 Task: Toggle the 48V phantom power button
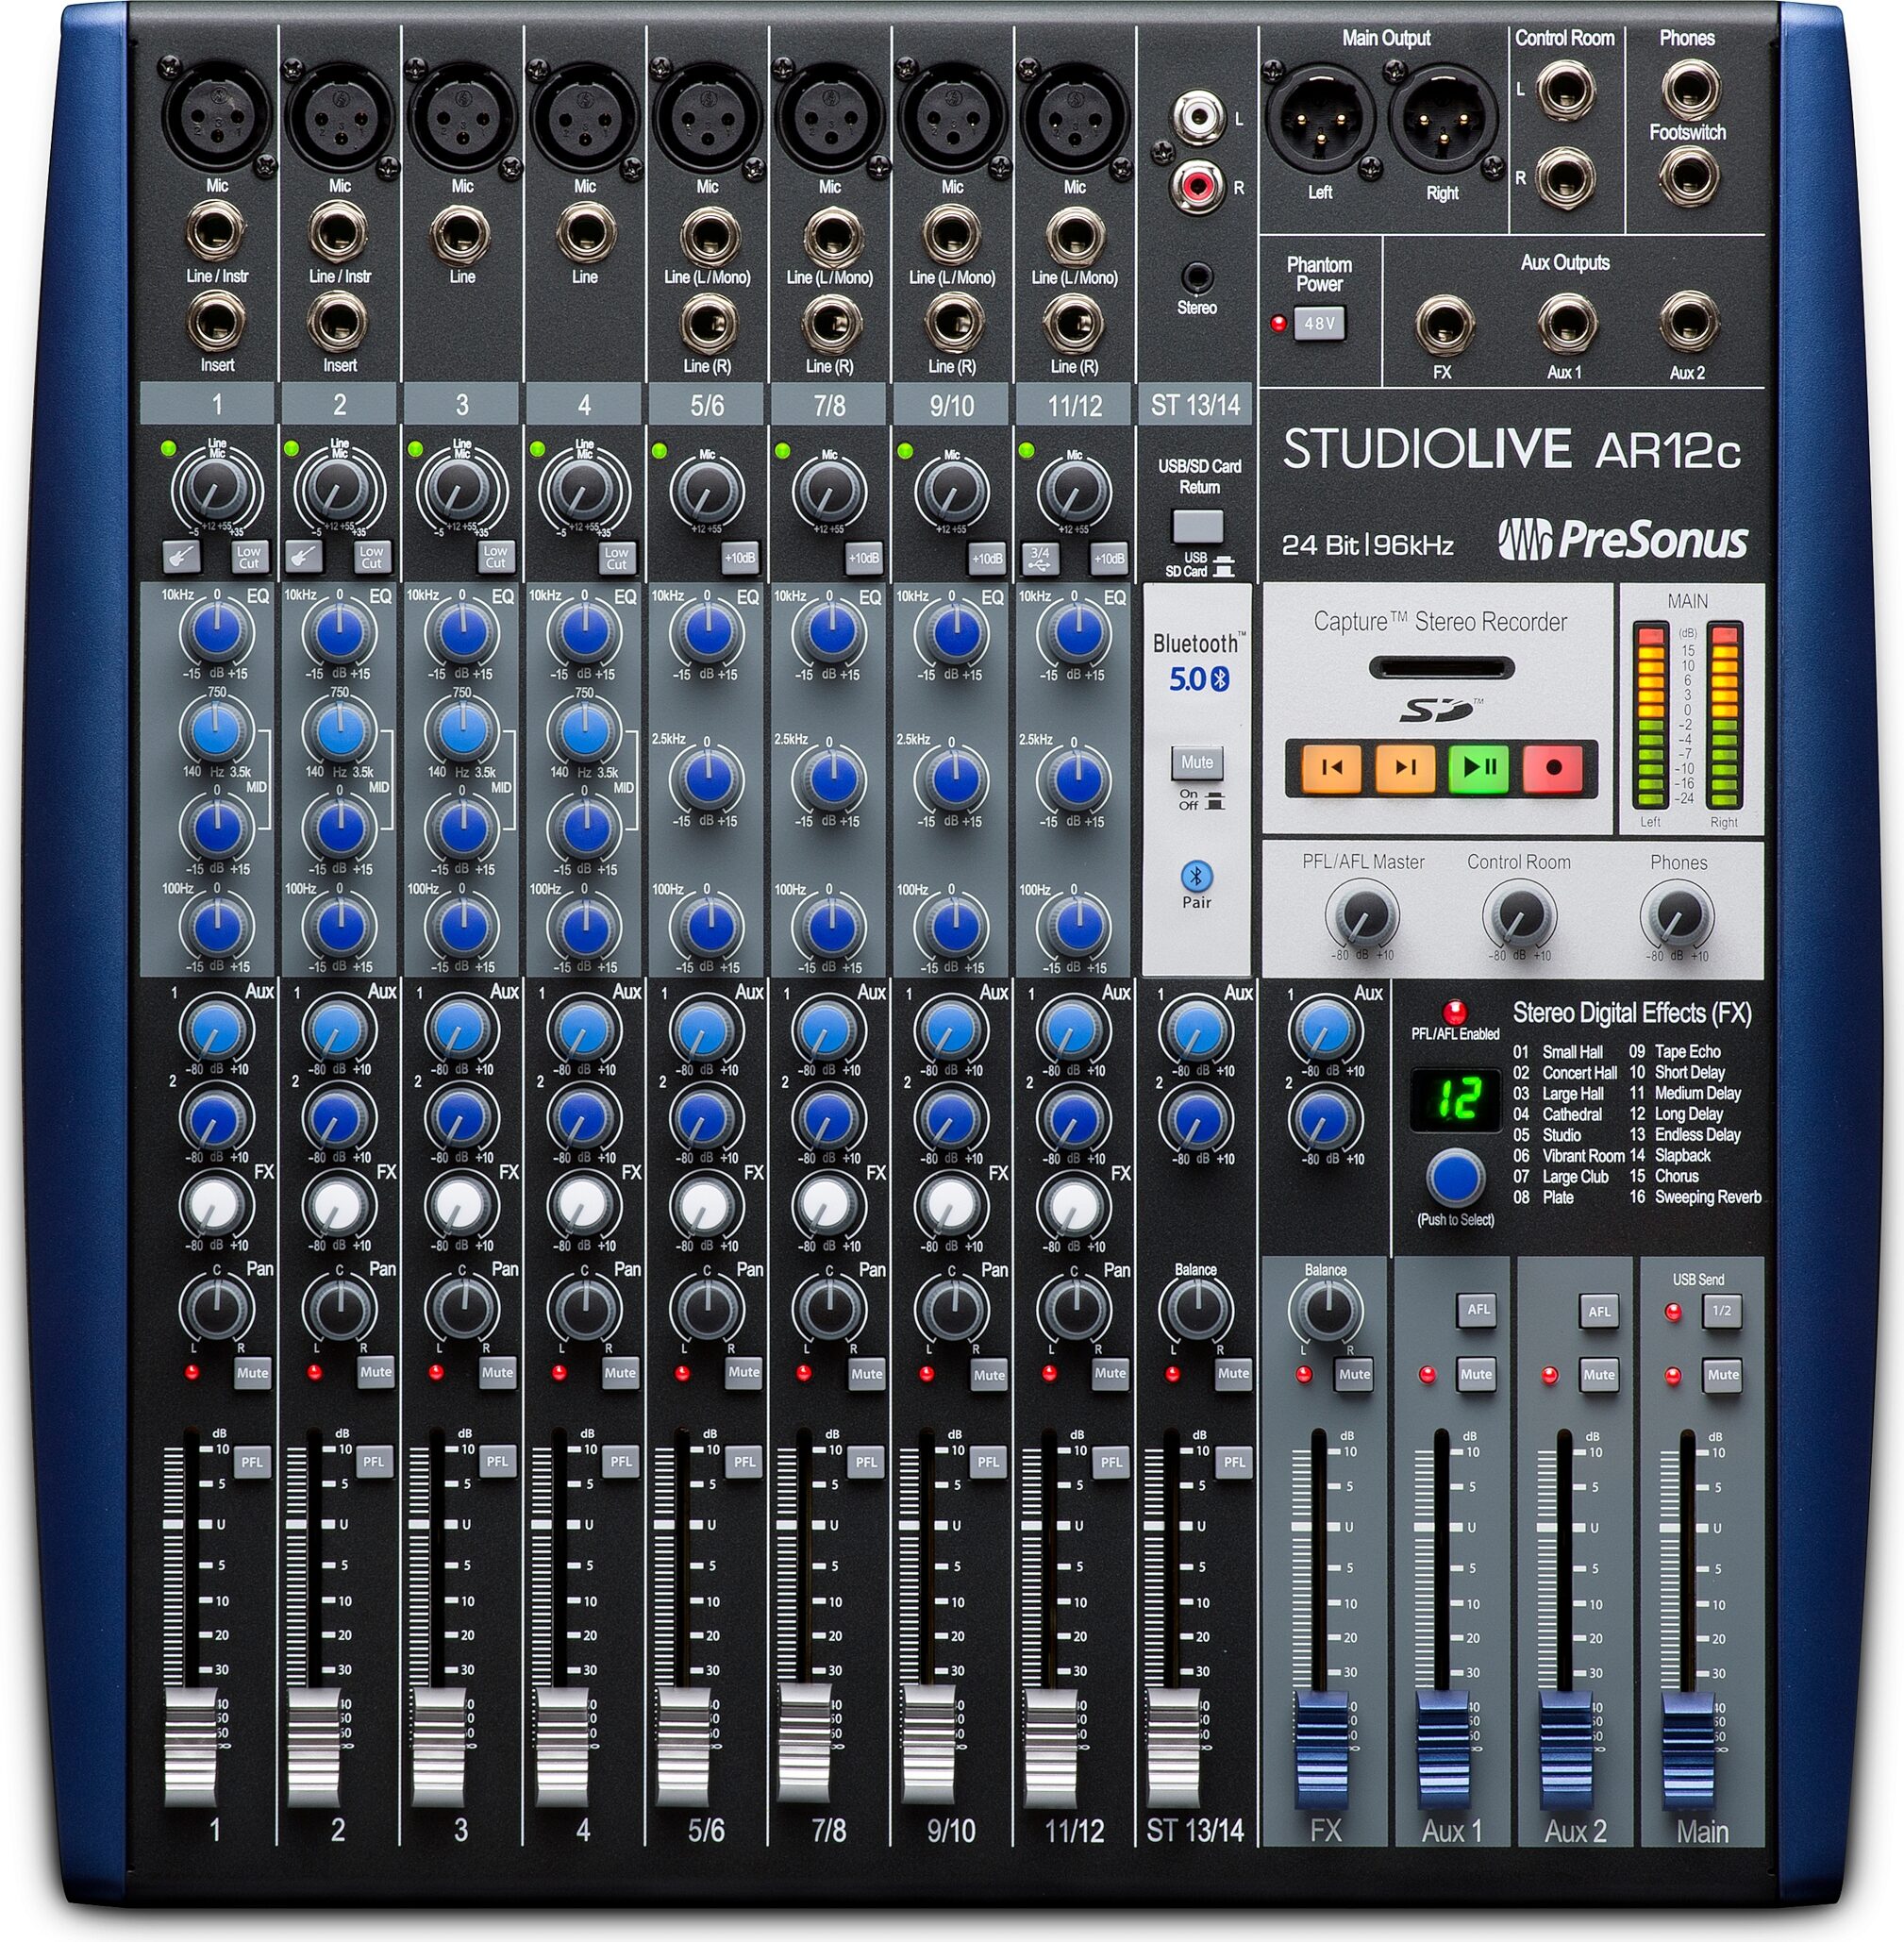(x=1319, y=324)
